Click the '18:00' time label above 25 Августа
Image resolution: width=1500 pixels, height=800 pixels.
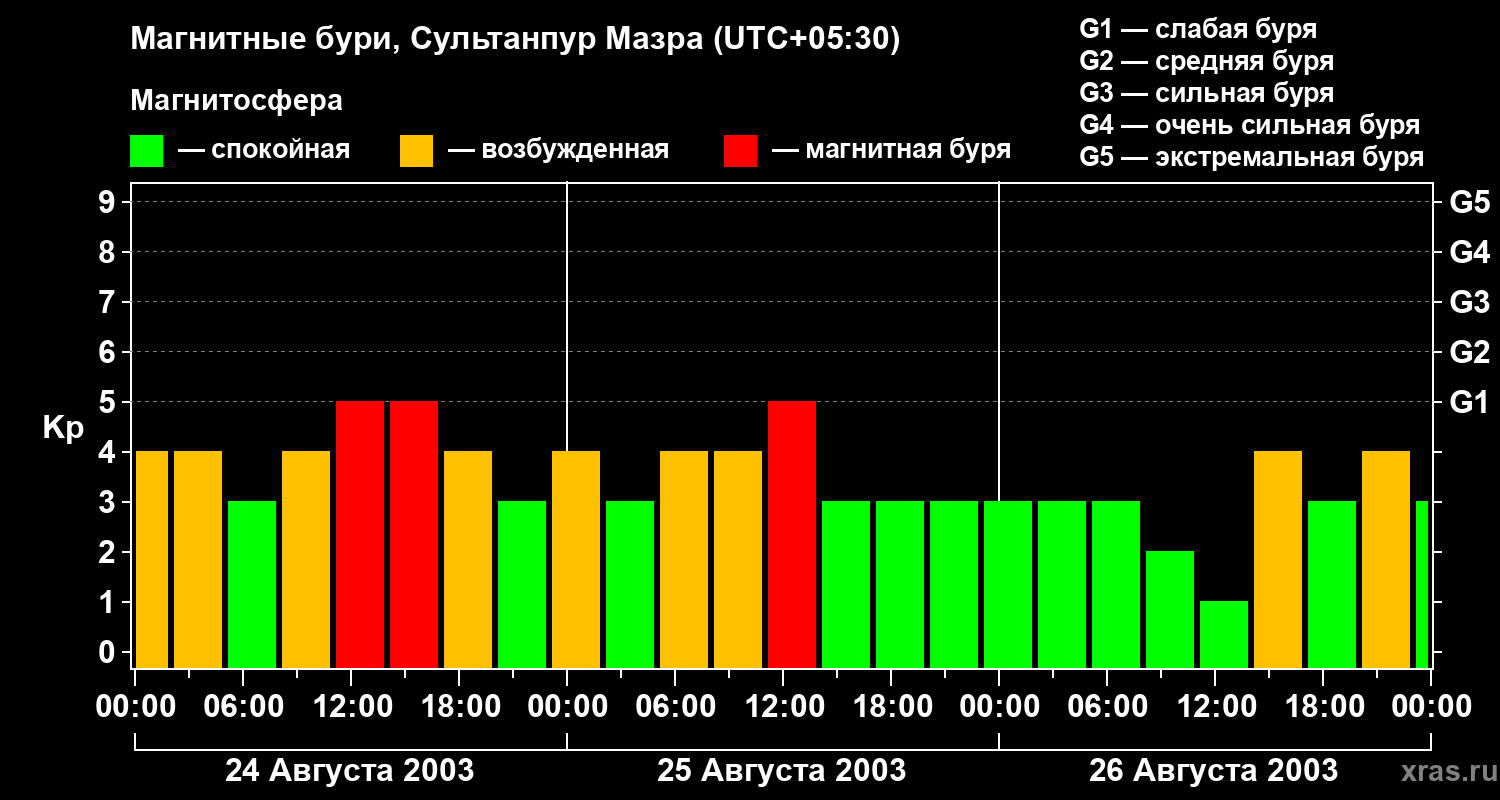click(x=891, y=707)
